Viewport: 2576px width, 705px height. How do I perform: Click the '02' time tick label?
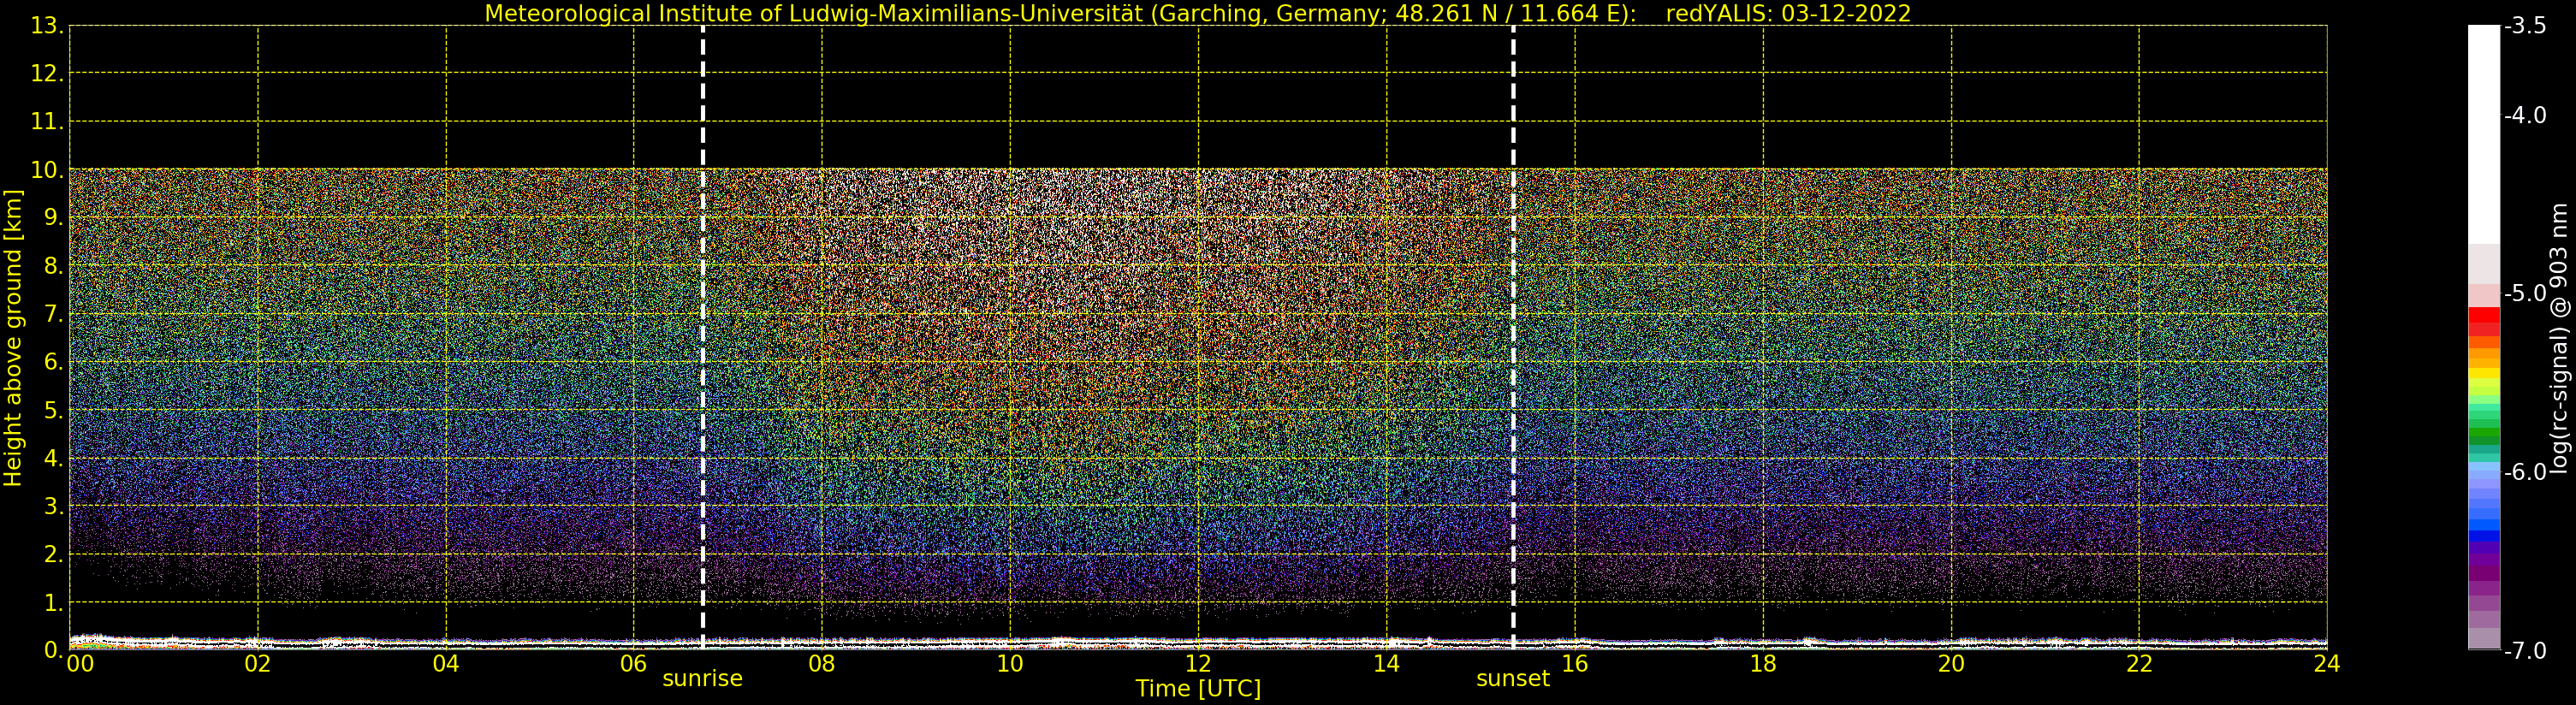coord(258,664)
